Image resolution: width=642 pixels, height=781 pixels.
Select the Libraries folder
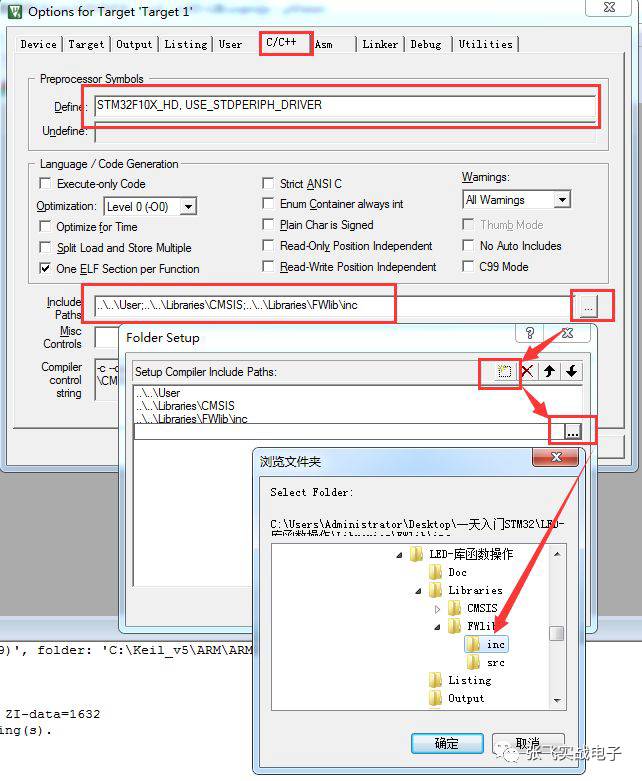pyautogui.click(x=466, y=590)
